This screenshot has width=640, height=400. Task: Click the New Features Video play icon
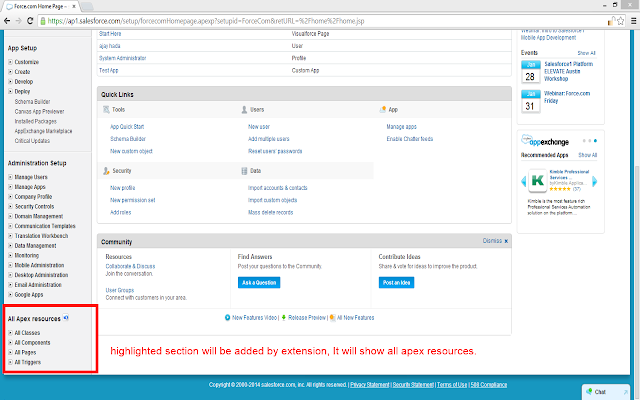tap(227, 318)
